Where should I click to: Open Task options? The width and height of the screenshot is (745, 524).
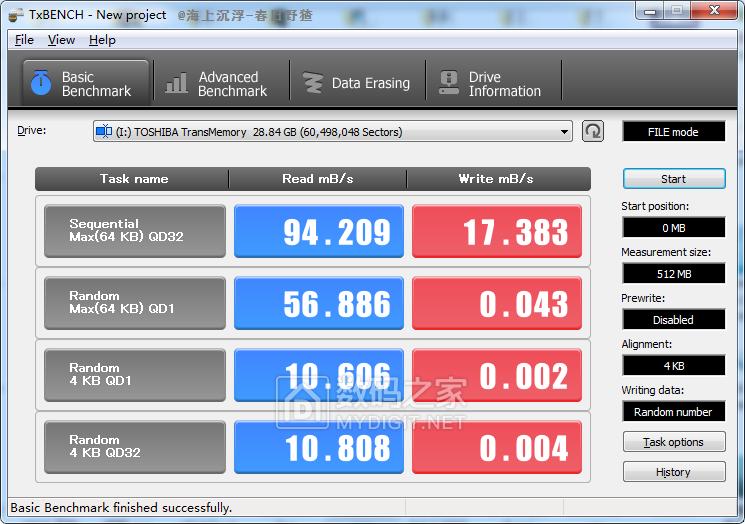click(673, 442)
